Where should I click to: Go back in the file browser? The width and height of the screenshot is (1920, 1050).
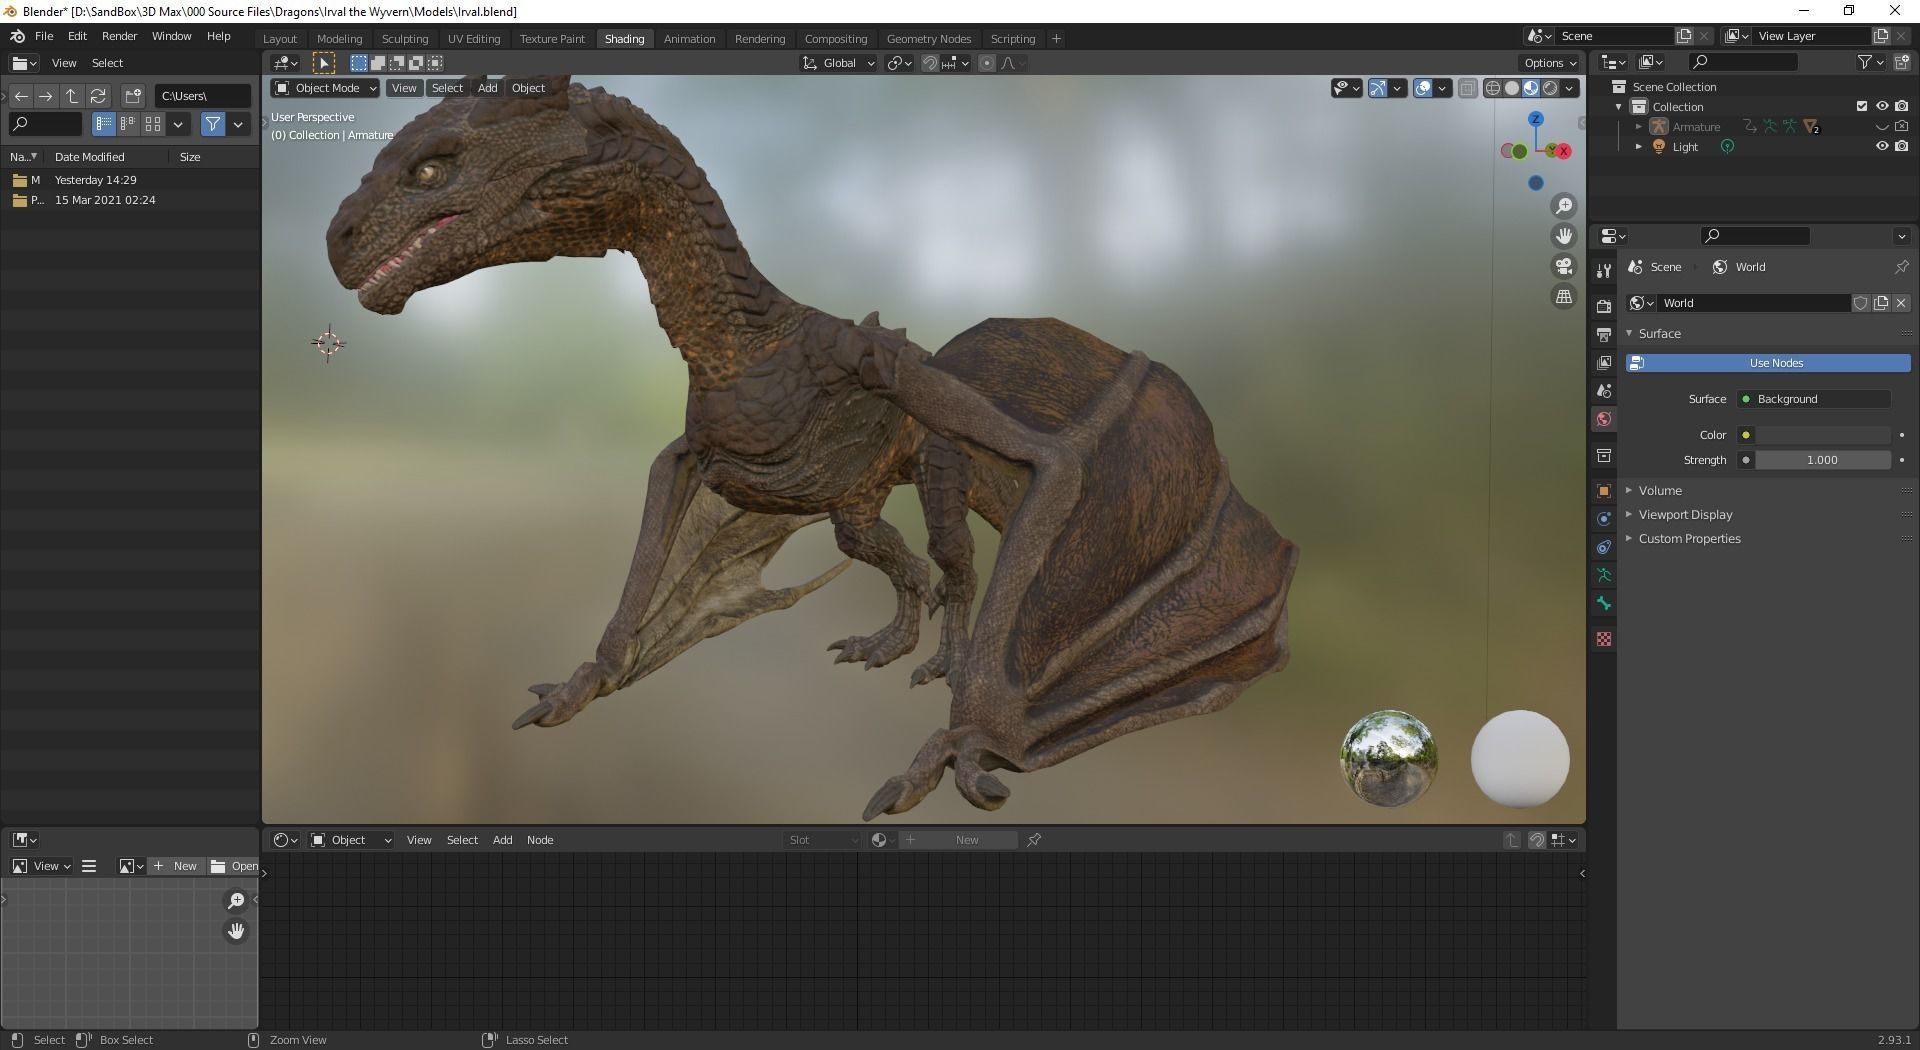pos(21,96)
